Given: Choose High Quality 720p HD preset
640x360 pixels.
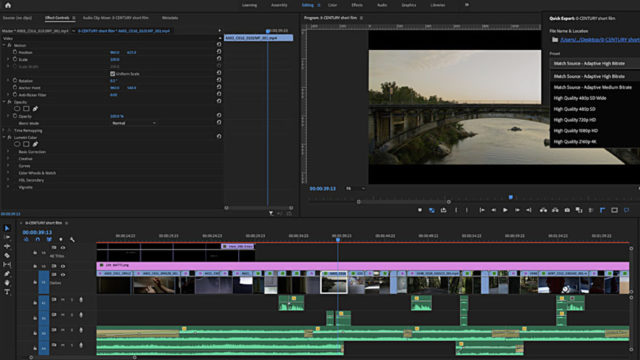Looking at the screenshot, I should (575, 120).
